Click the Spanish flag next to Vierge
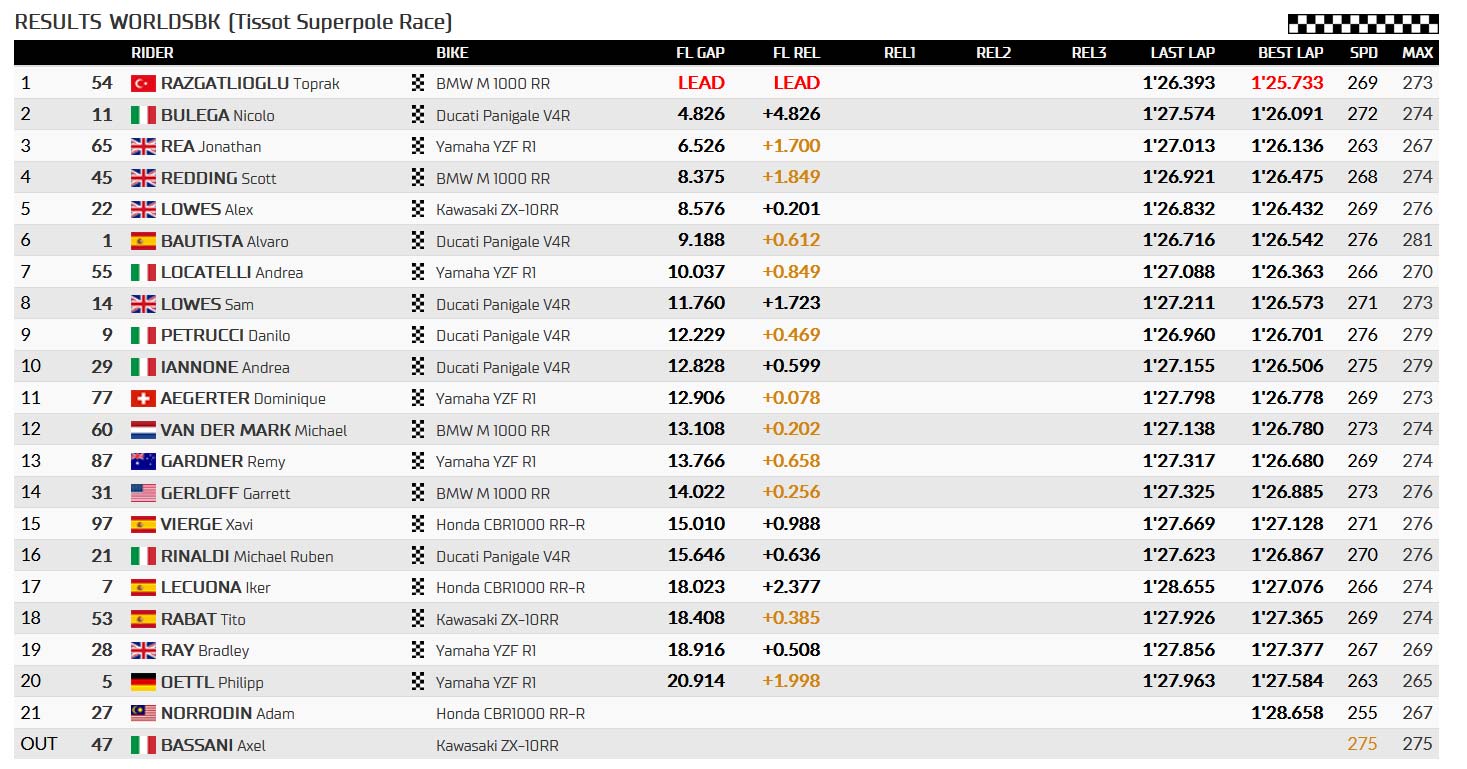Viewport: 1467px width, 769px height. pyautogui.click(x=143, y=524)
